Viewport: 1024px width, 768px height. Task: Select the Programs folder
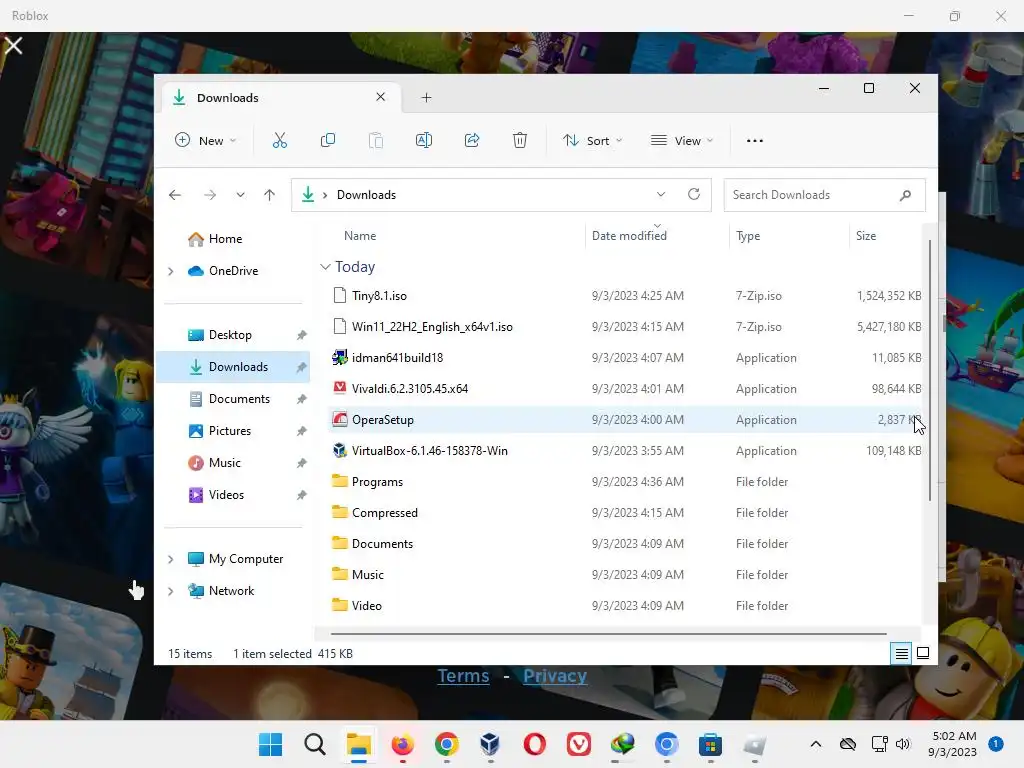(x=625, y=482)
